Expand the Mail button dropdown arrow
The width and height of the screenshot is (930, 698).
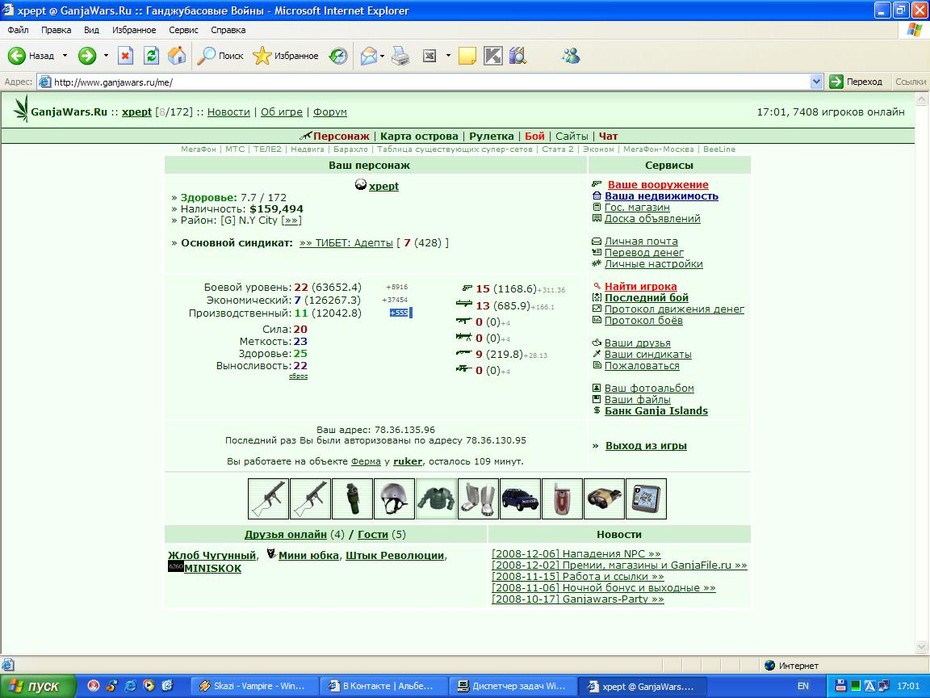click(382, 56)
